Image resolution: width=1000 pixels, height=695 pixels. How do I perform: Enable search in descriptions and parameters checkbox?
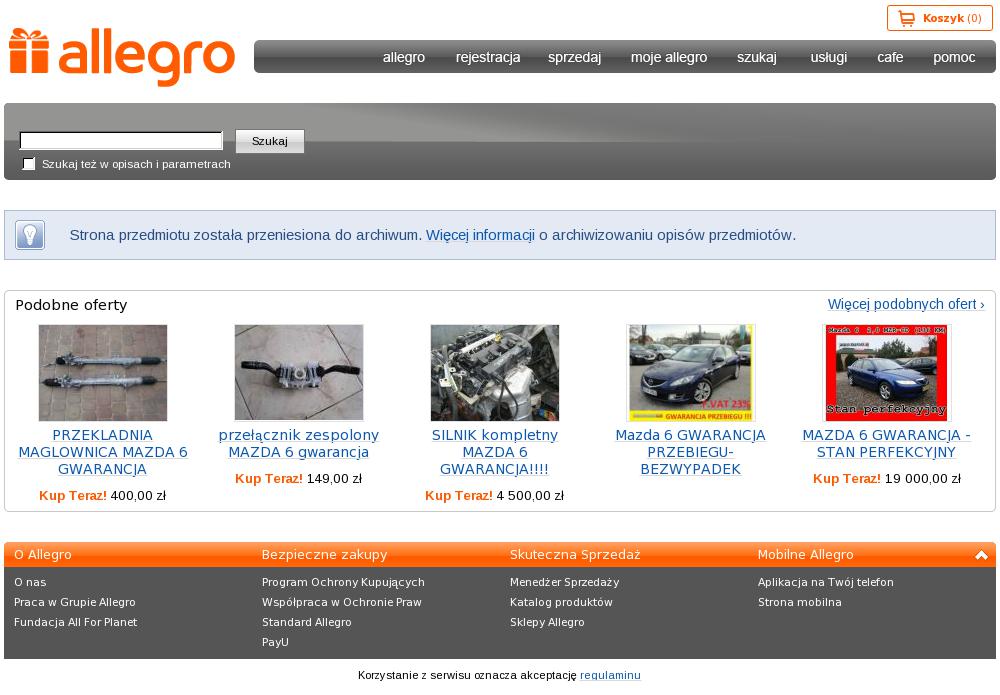click(29, 164)
